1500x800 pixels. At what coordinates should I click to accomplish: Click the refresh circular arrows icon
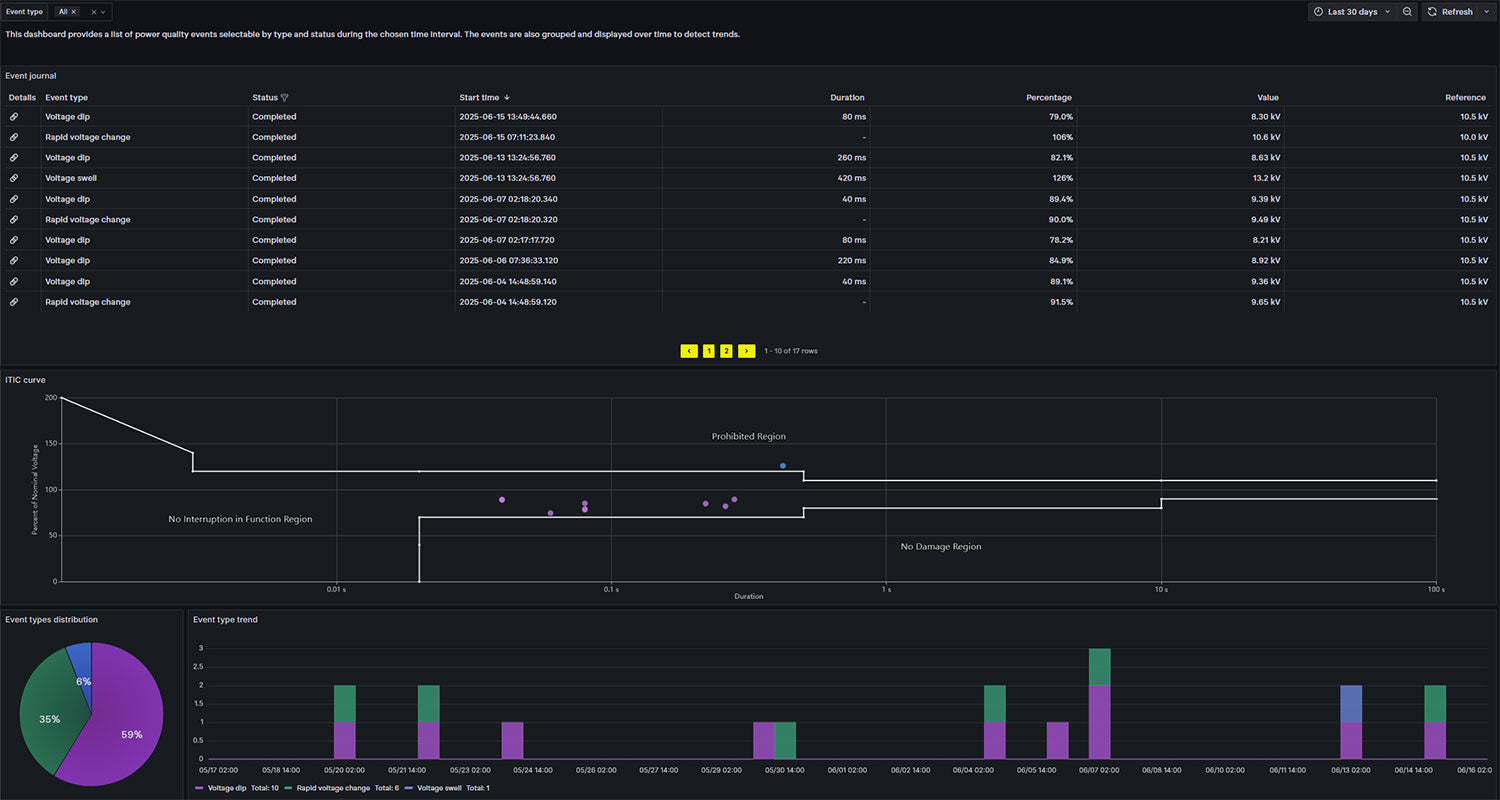coord(1433,12)
